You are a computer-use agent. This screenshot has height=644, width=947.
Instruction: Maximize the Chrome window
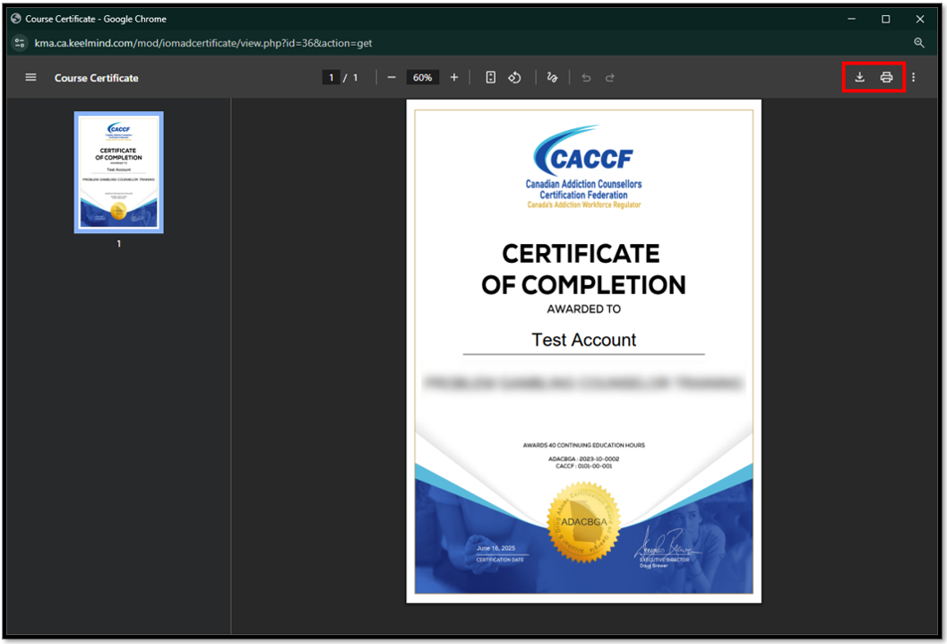tap(885, 19)
